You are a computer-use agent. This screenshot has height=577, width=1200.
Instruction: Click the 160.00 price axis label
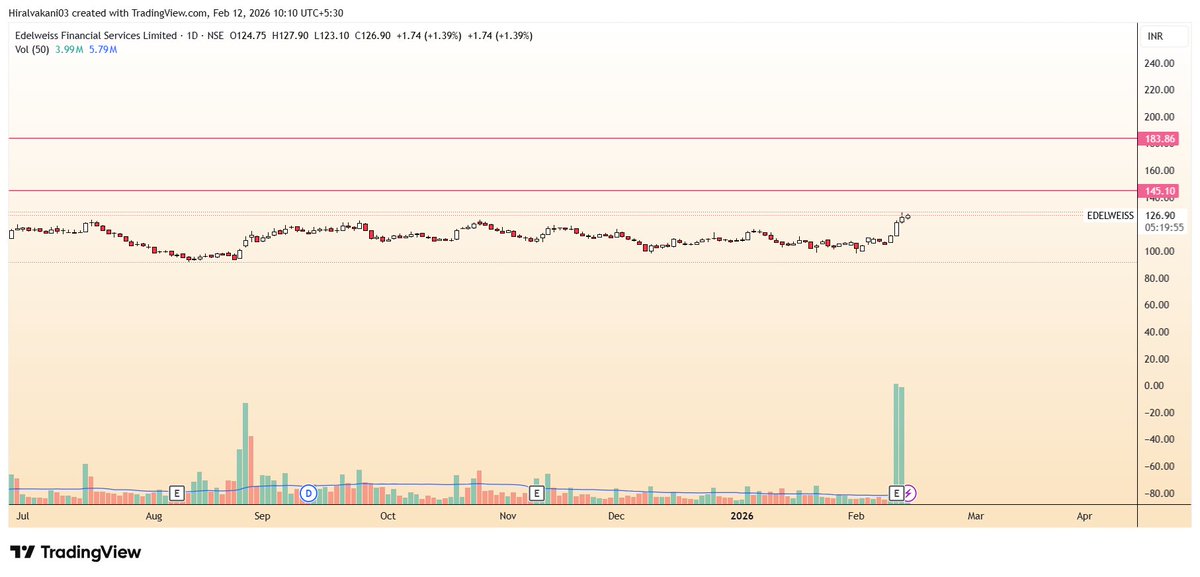click(x=1159, y=171)
